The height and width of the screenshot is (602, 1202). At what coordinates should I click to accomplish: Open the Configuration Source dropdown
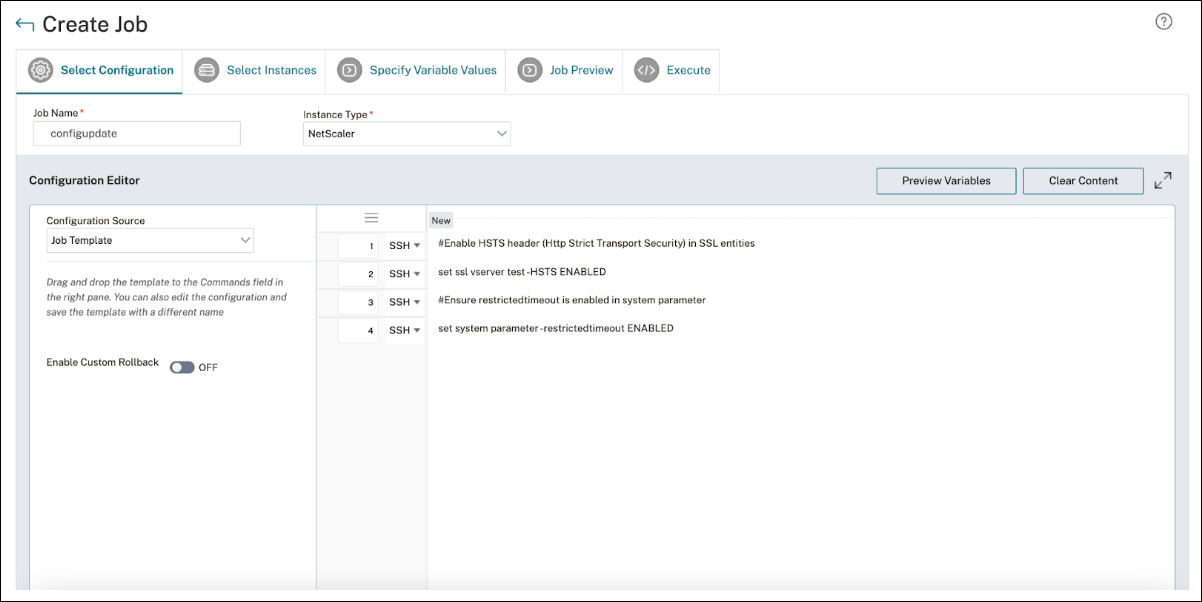150,240
